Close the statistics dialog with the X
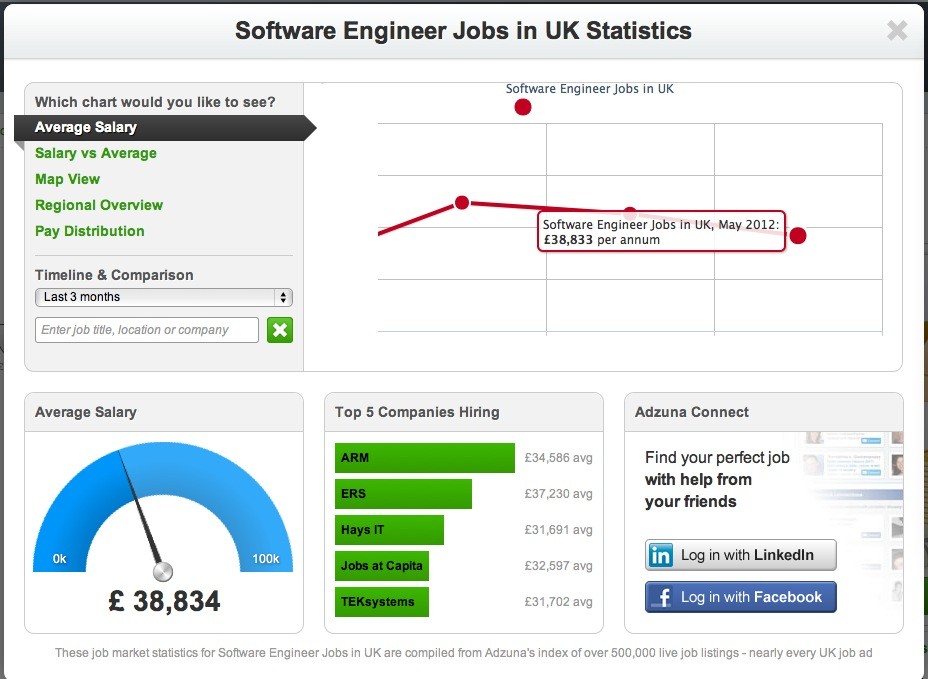 (897, 30)
